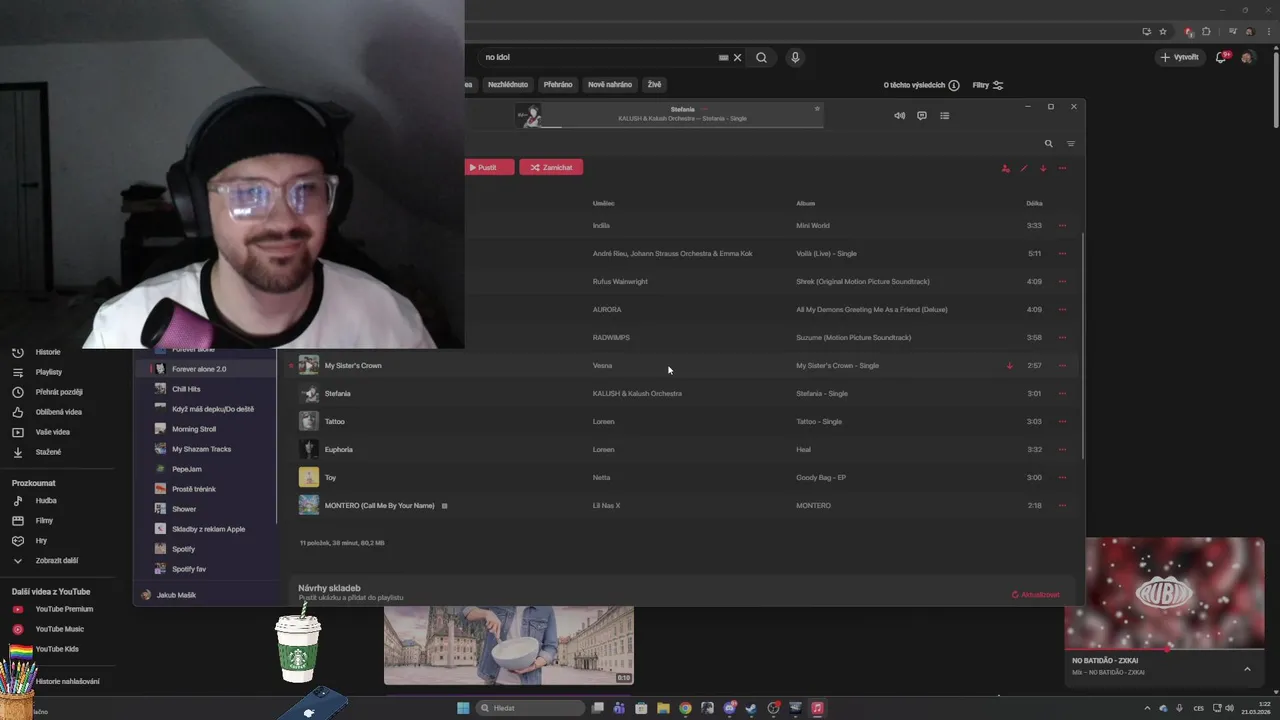Screen dimensions: 1280x720
Task: Open Oblíbená videa in the YouTube sidebar
Action: click(58, 412)
